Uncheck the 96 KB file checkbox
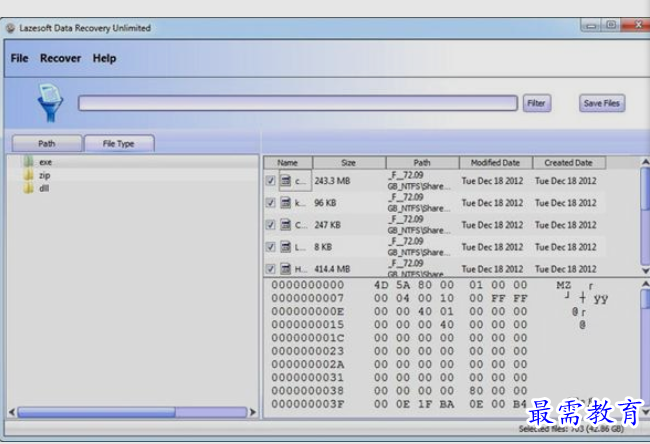 click(270, 203)
